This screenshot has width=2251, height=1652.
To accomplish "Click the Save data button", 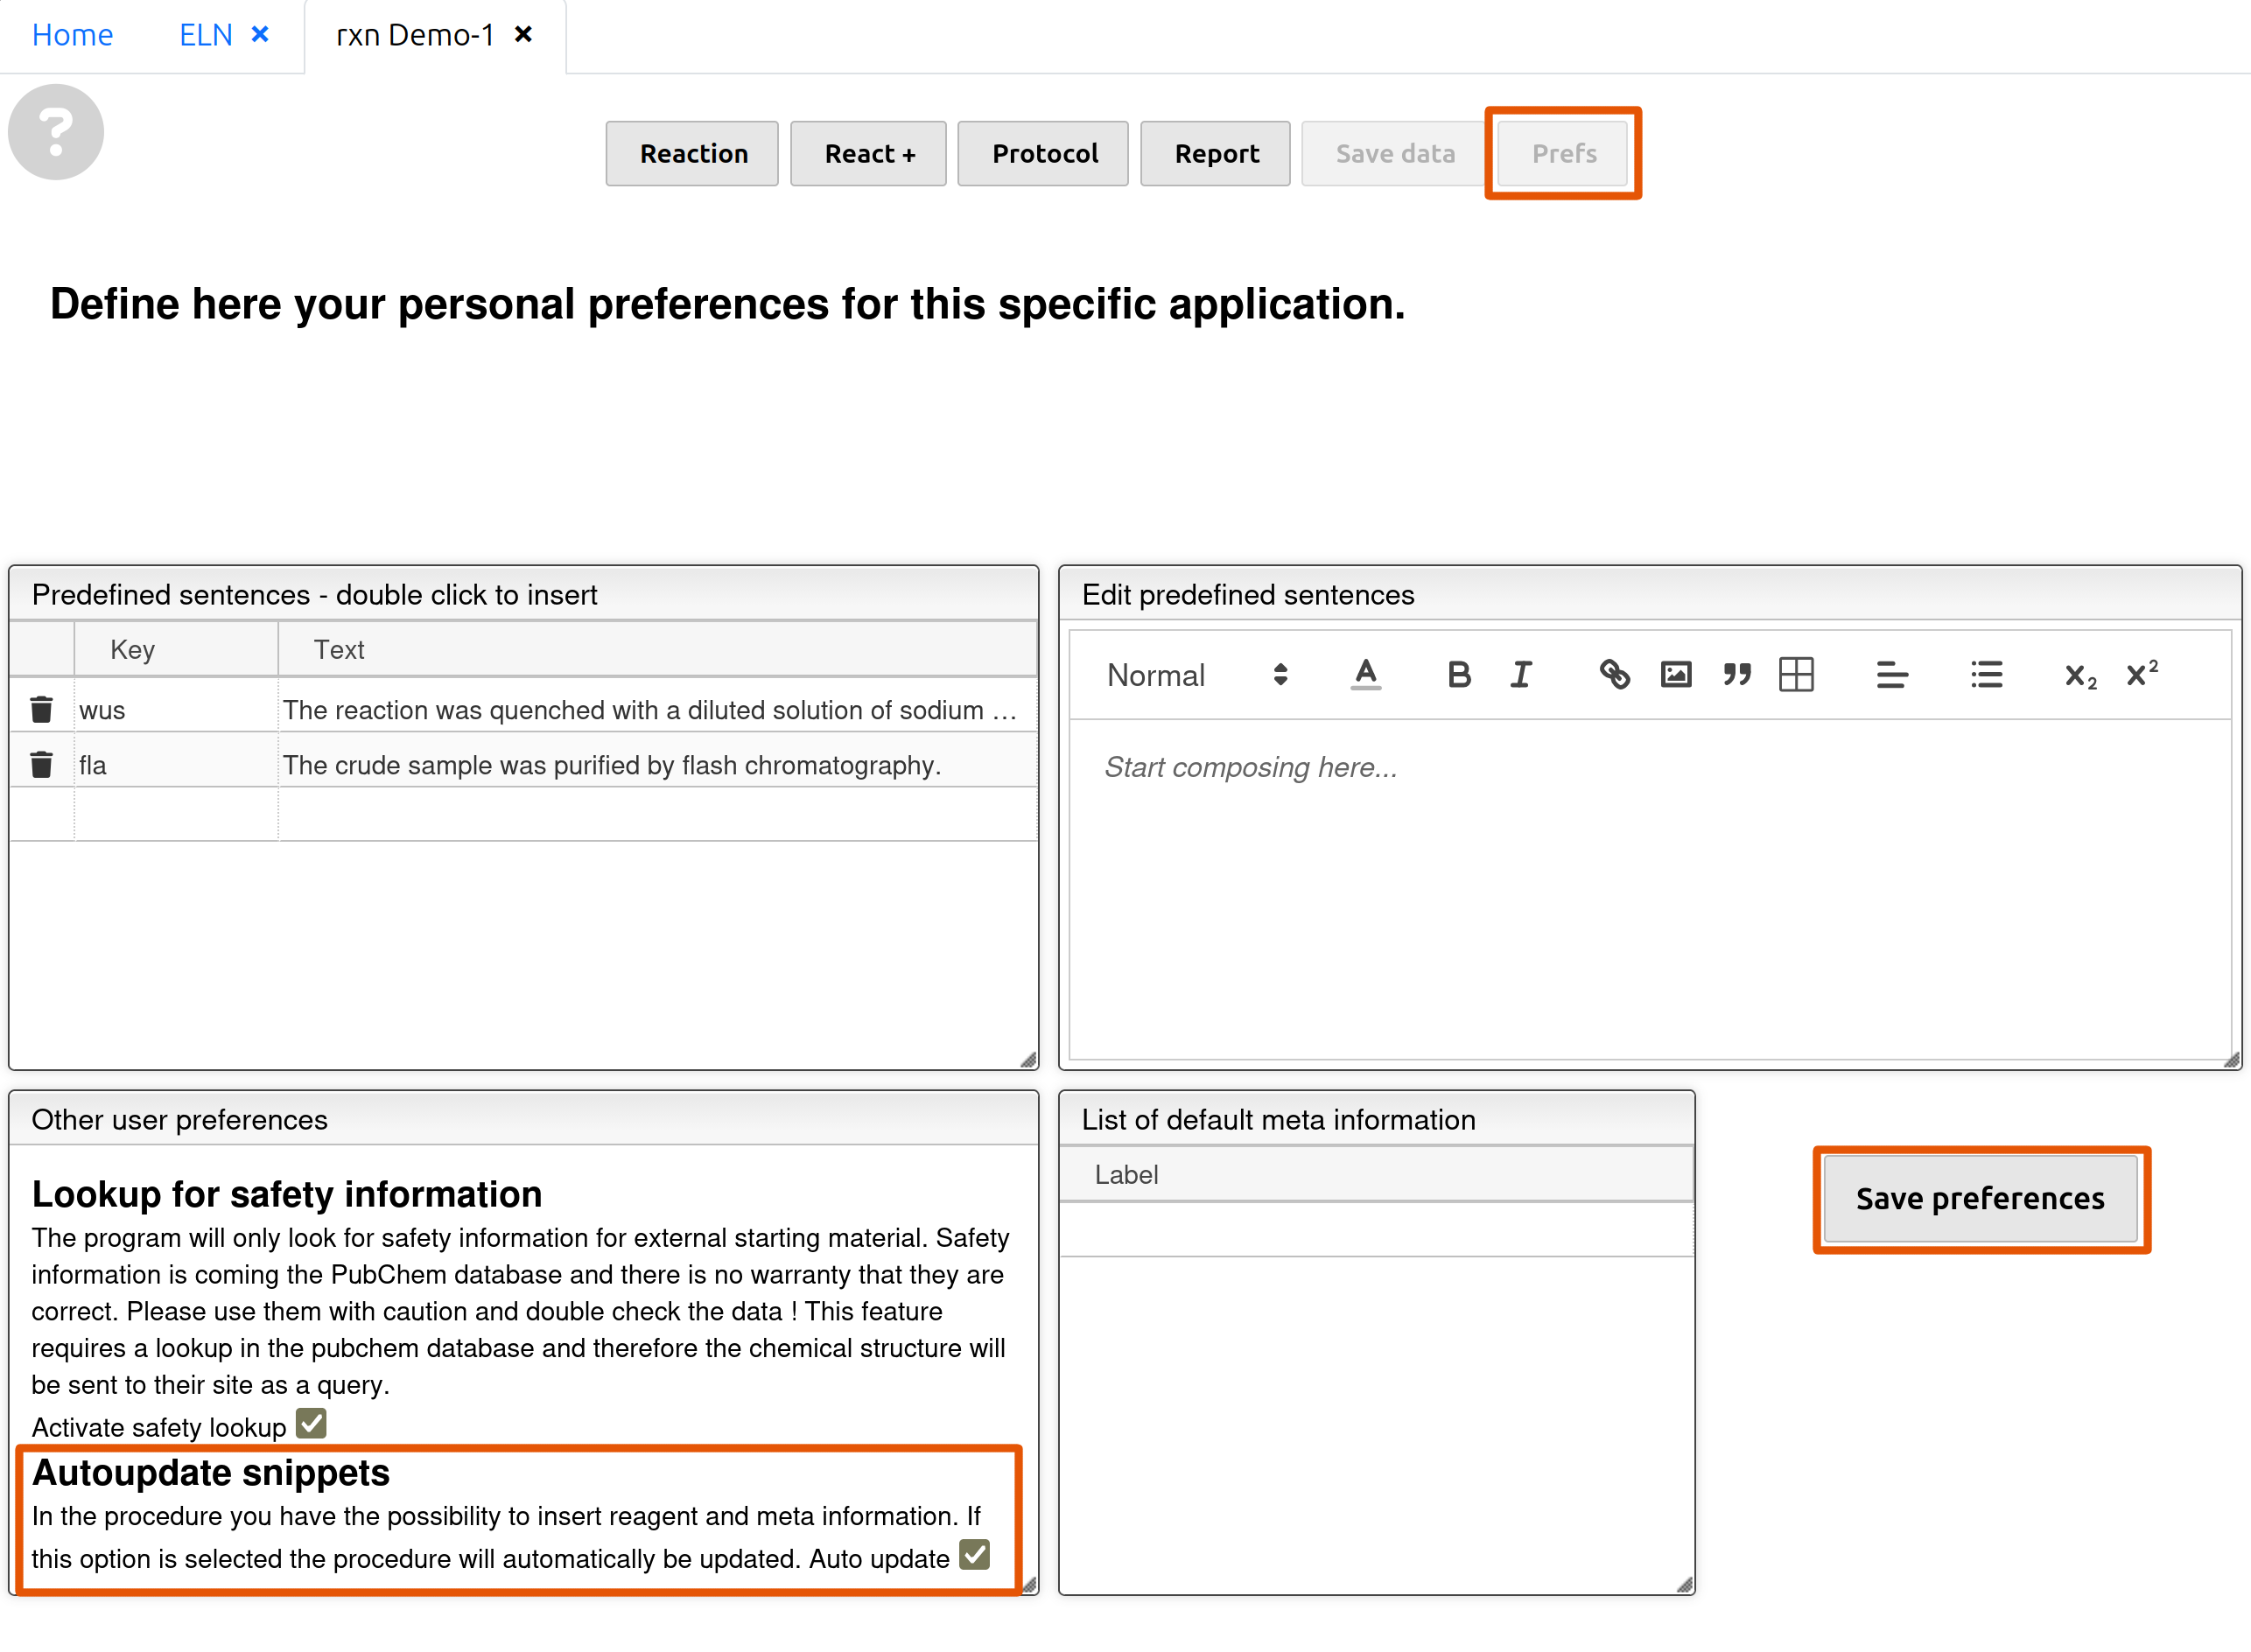I will [x=1394, y=154].
